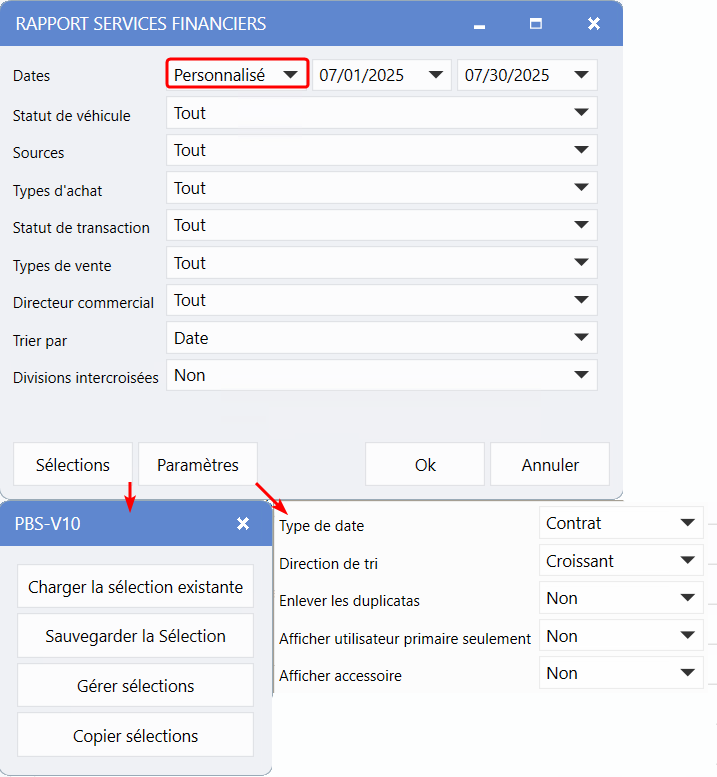This screenshot has height=777, width=717.
Task: Confirm the report with Ok
Action: [x=425, y=465]
